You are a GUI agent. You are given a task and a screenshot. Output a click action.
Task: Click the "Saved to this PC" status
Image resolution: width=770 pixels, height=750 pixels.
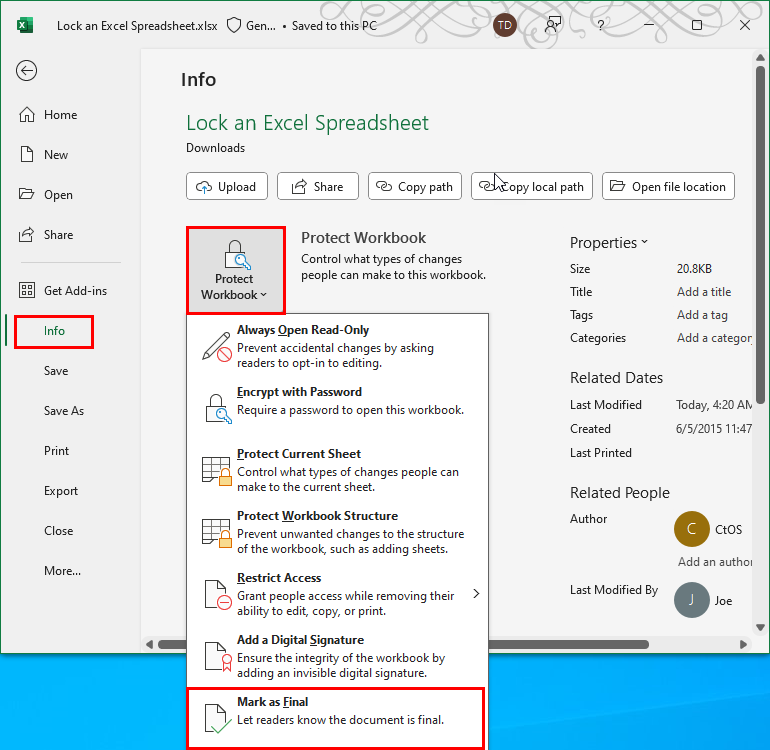tap(334, 26)
